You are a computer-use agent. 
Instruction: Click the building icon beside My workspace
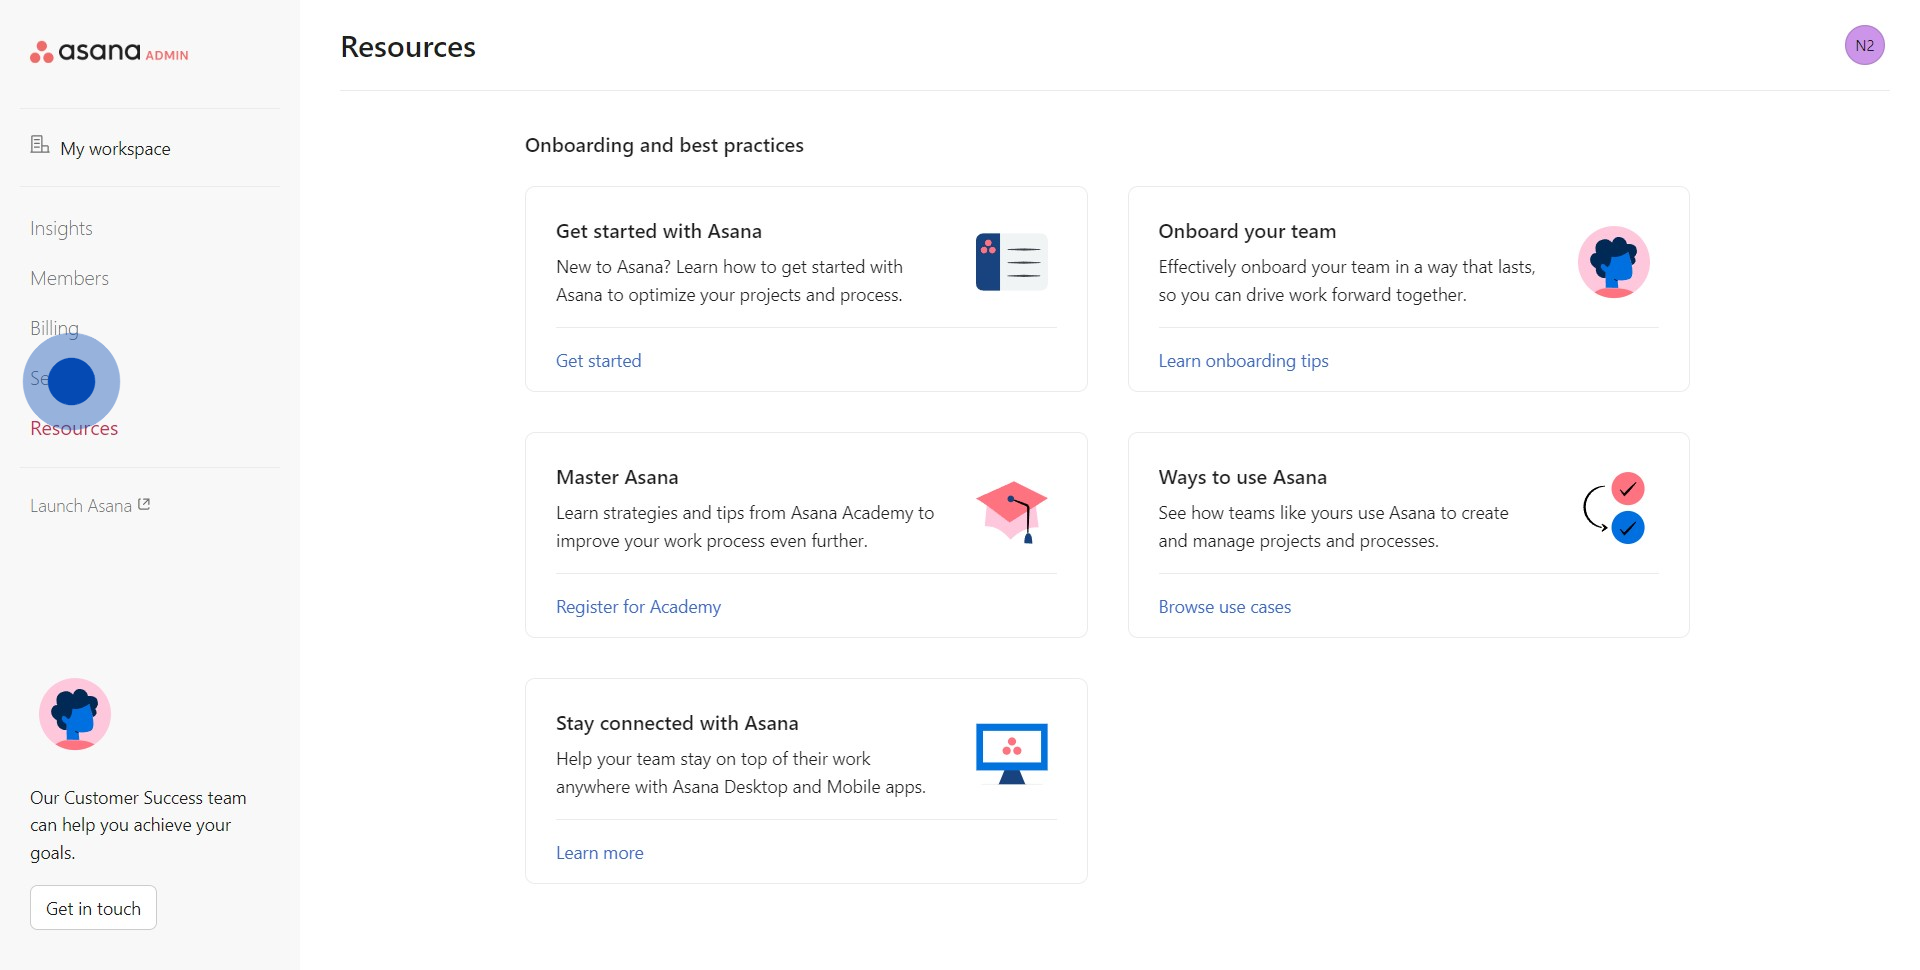point(40,146)
